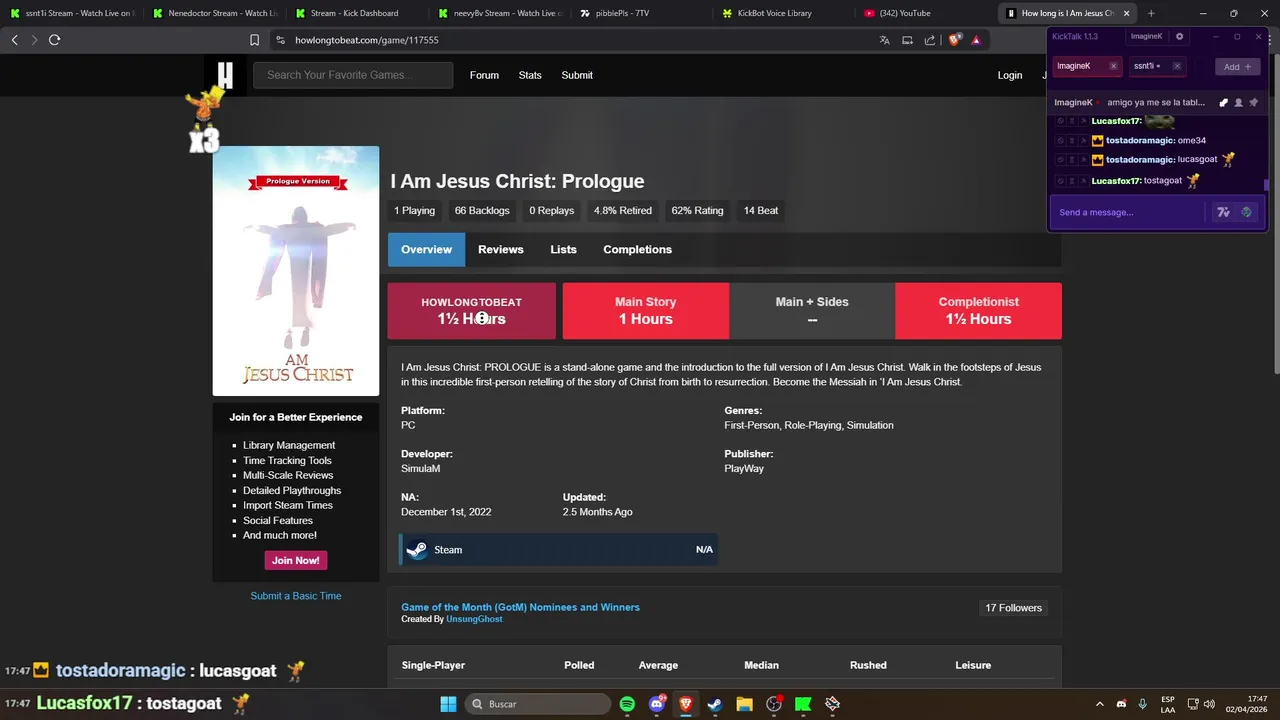Open the Stats menu item
The width and height of the screenshot is (1280, 720).
[x=530, y=75]
